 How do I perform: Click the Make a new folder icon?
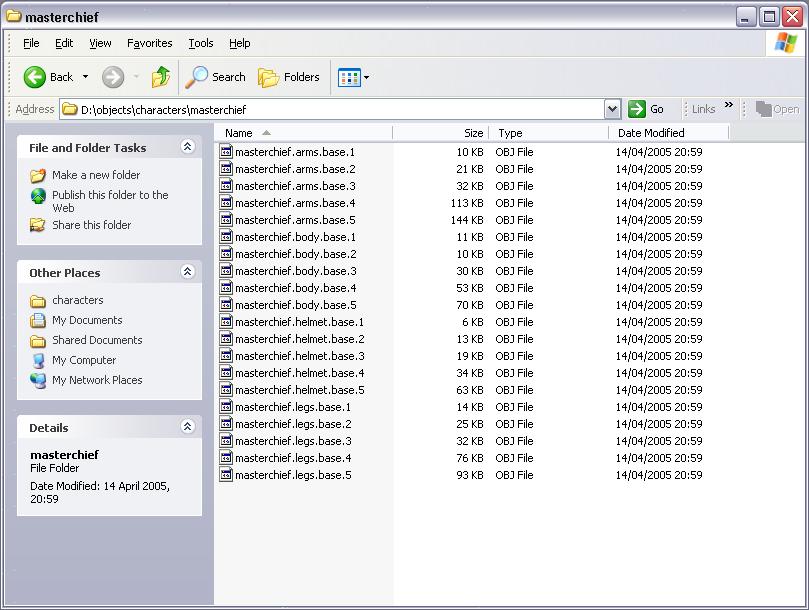coord(38,175)
